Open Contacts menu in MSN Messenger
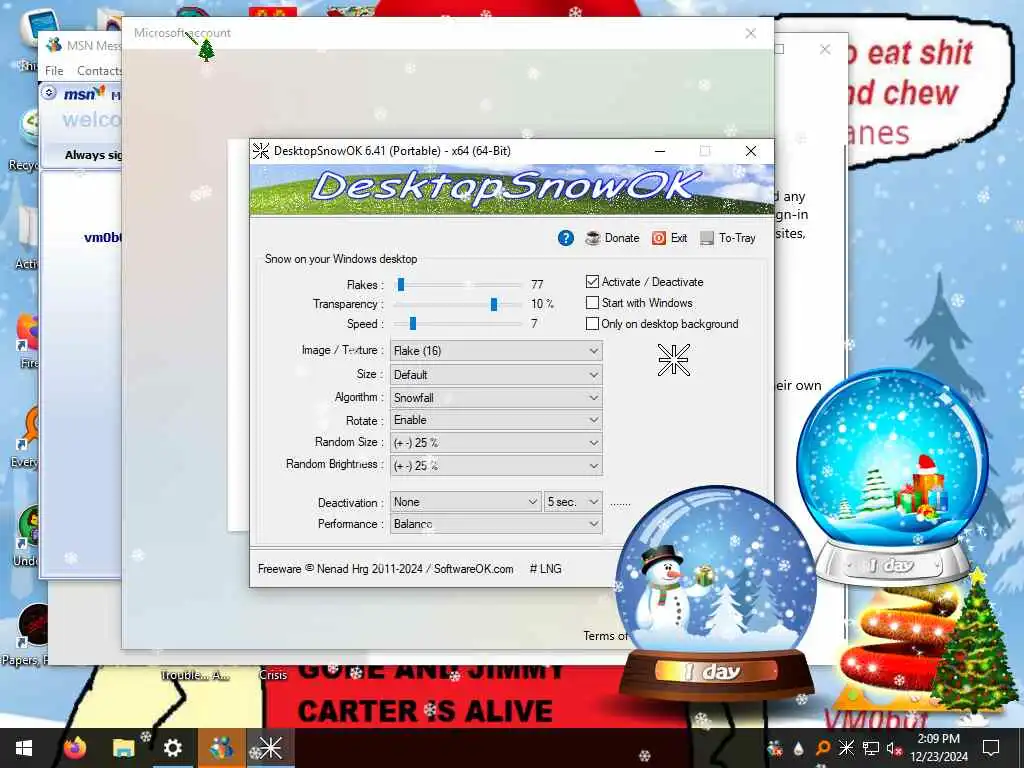Image resolution: width=1024 pixels, height=768 pixels. tap(99, 71)
